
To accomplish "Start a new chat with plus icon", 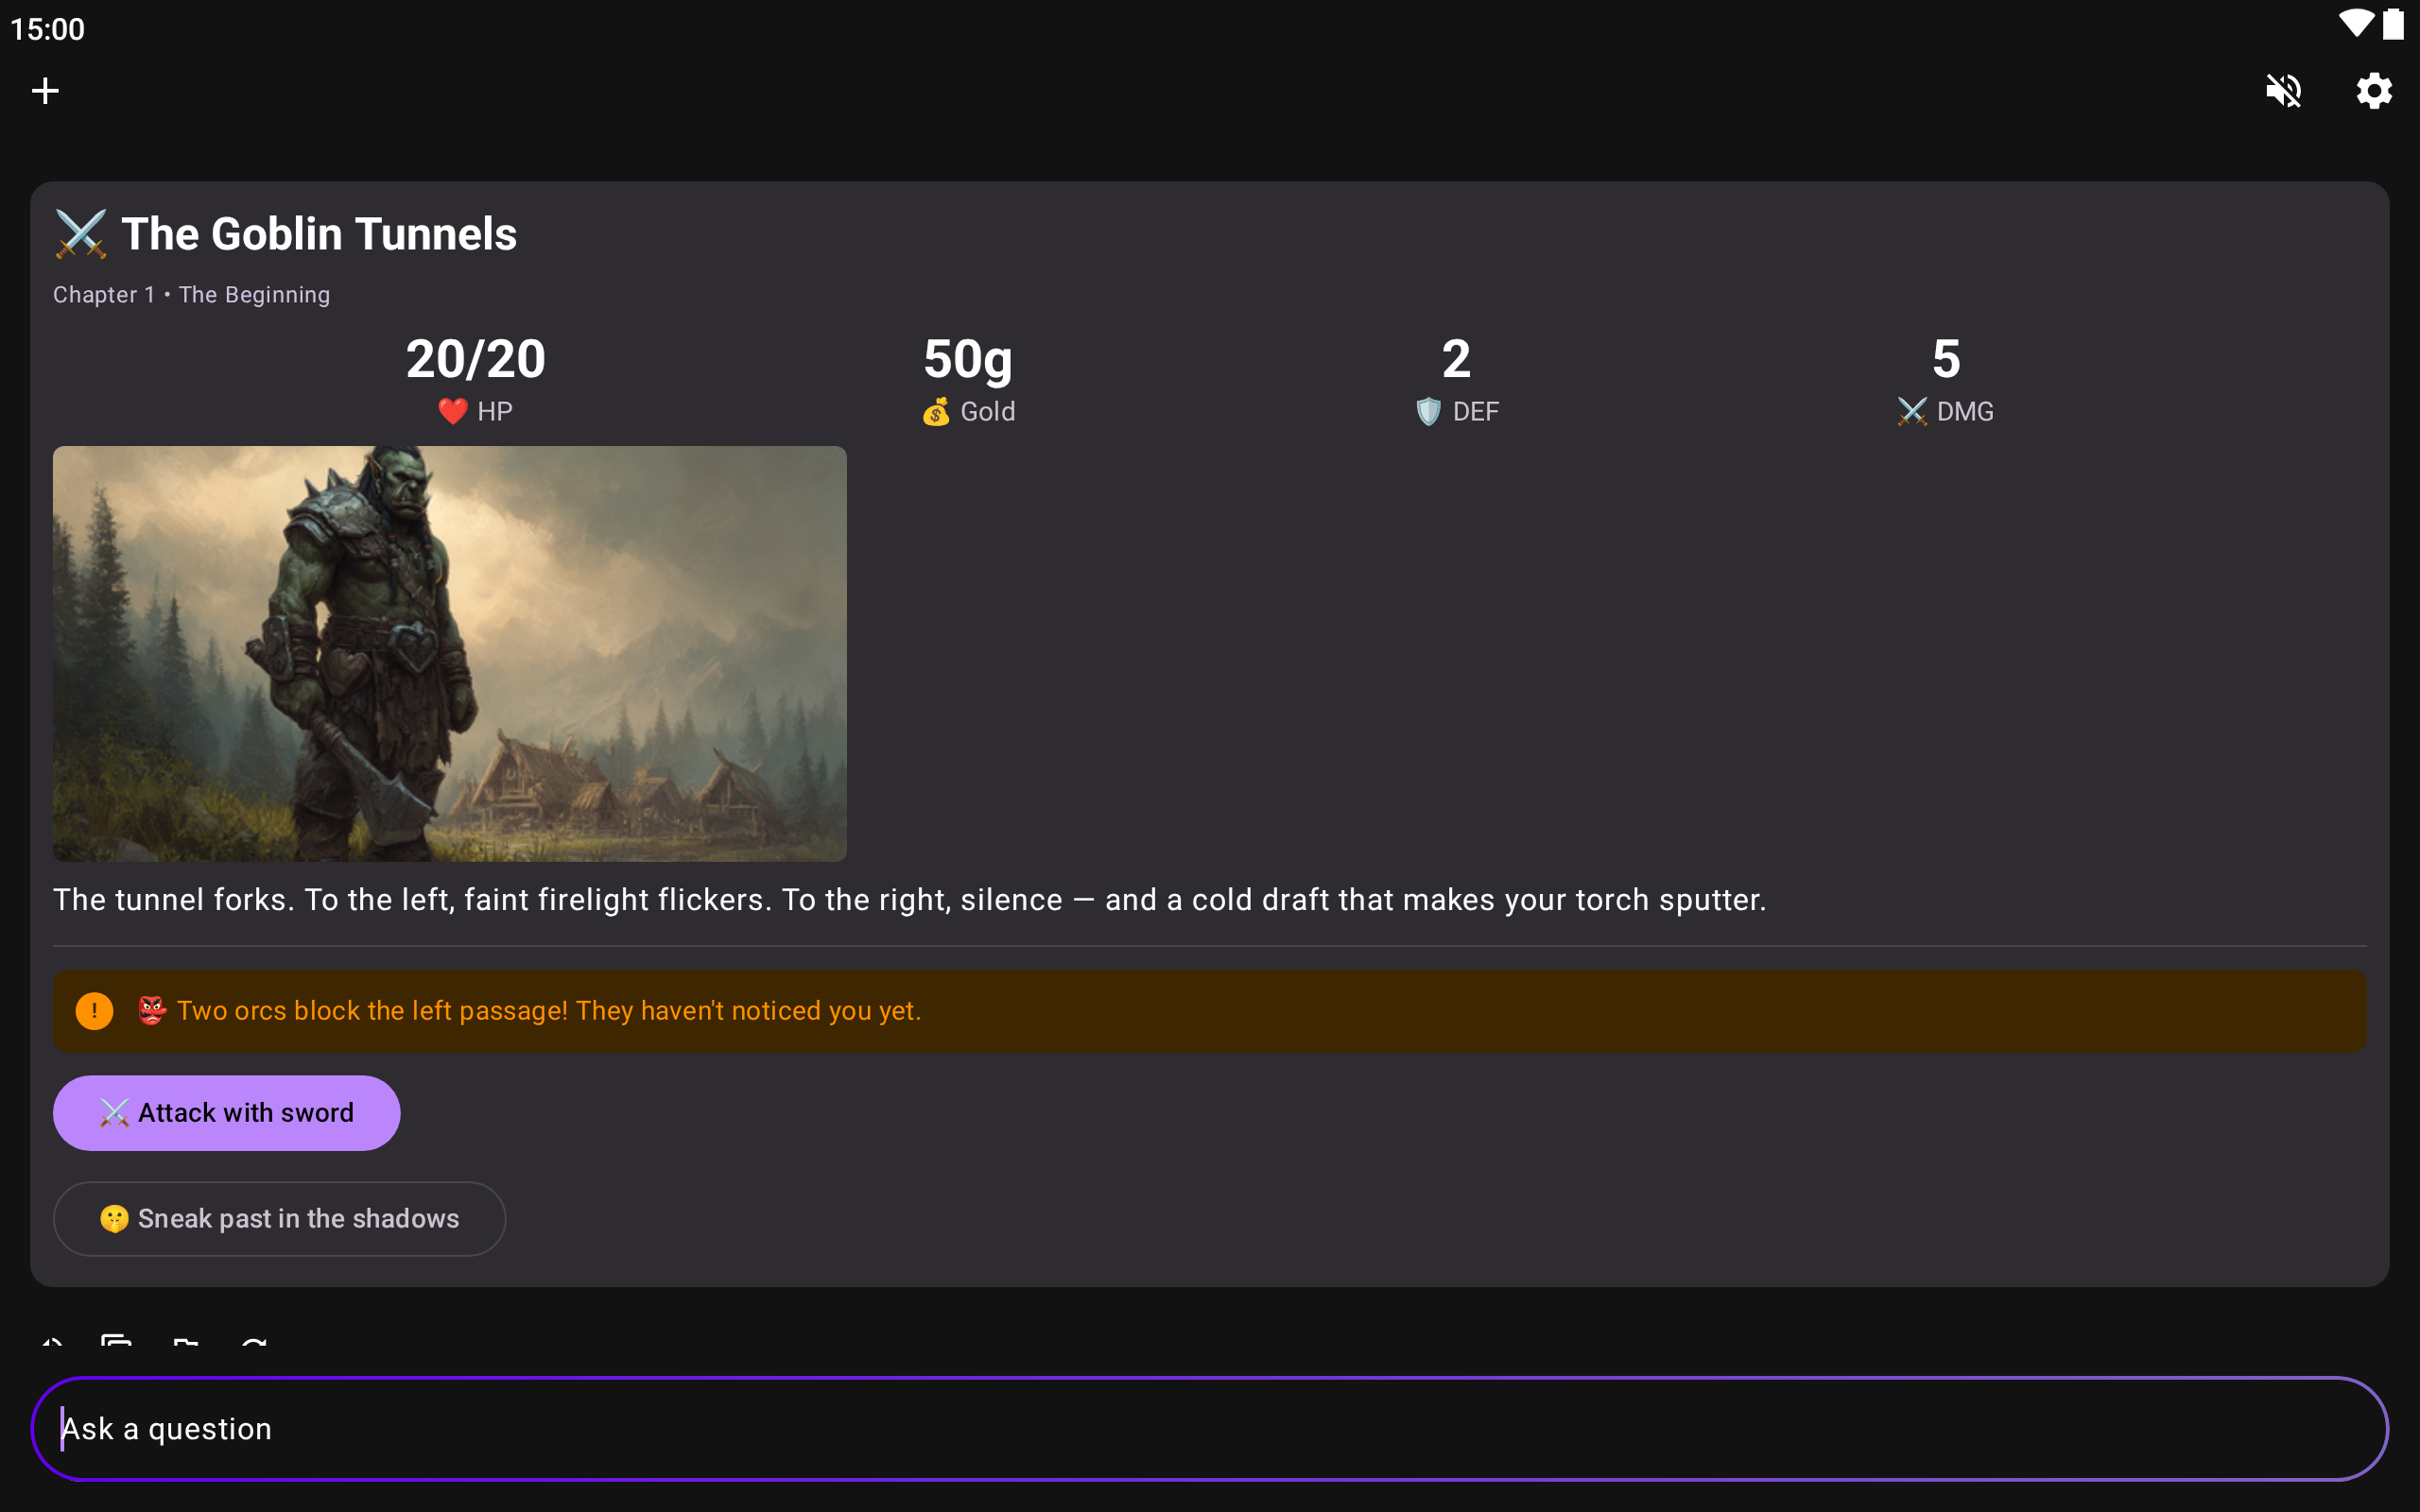I will click(45, 91).
